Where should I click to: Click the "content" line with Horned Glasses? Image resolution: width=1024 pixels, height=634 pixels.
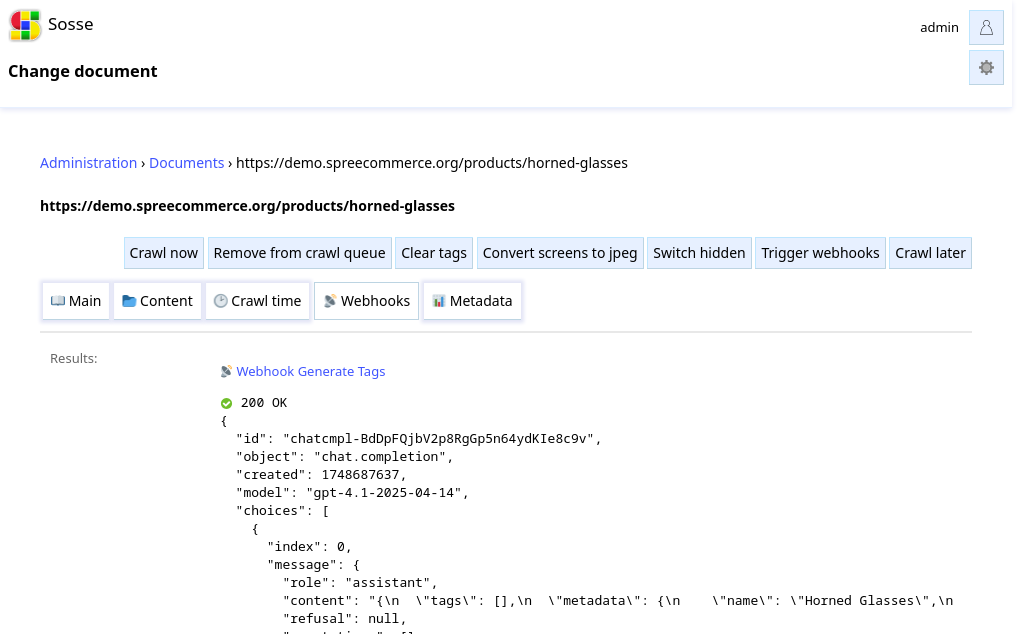(x=618, y=601)
